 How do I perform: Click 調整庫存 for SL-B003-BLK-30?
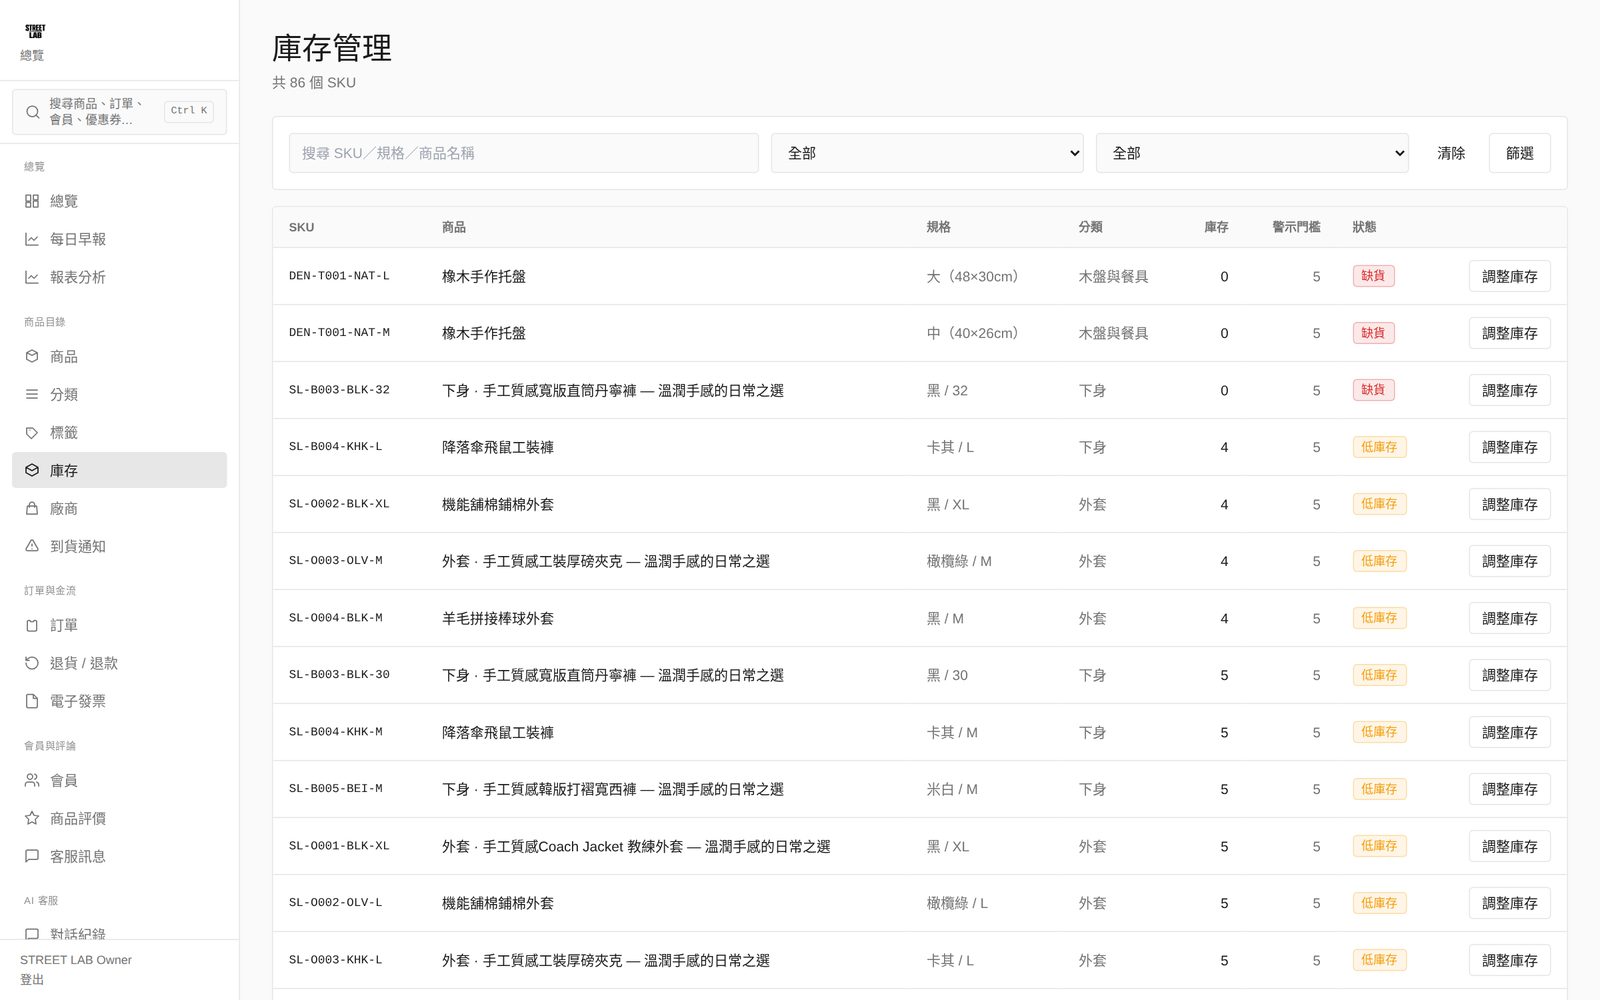[x=1509, y=675]
